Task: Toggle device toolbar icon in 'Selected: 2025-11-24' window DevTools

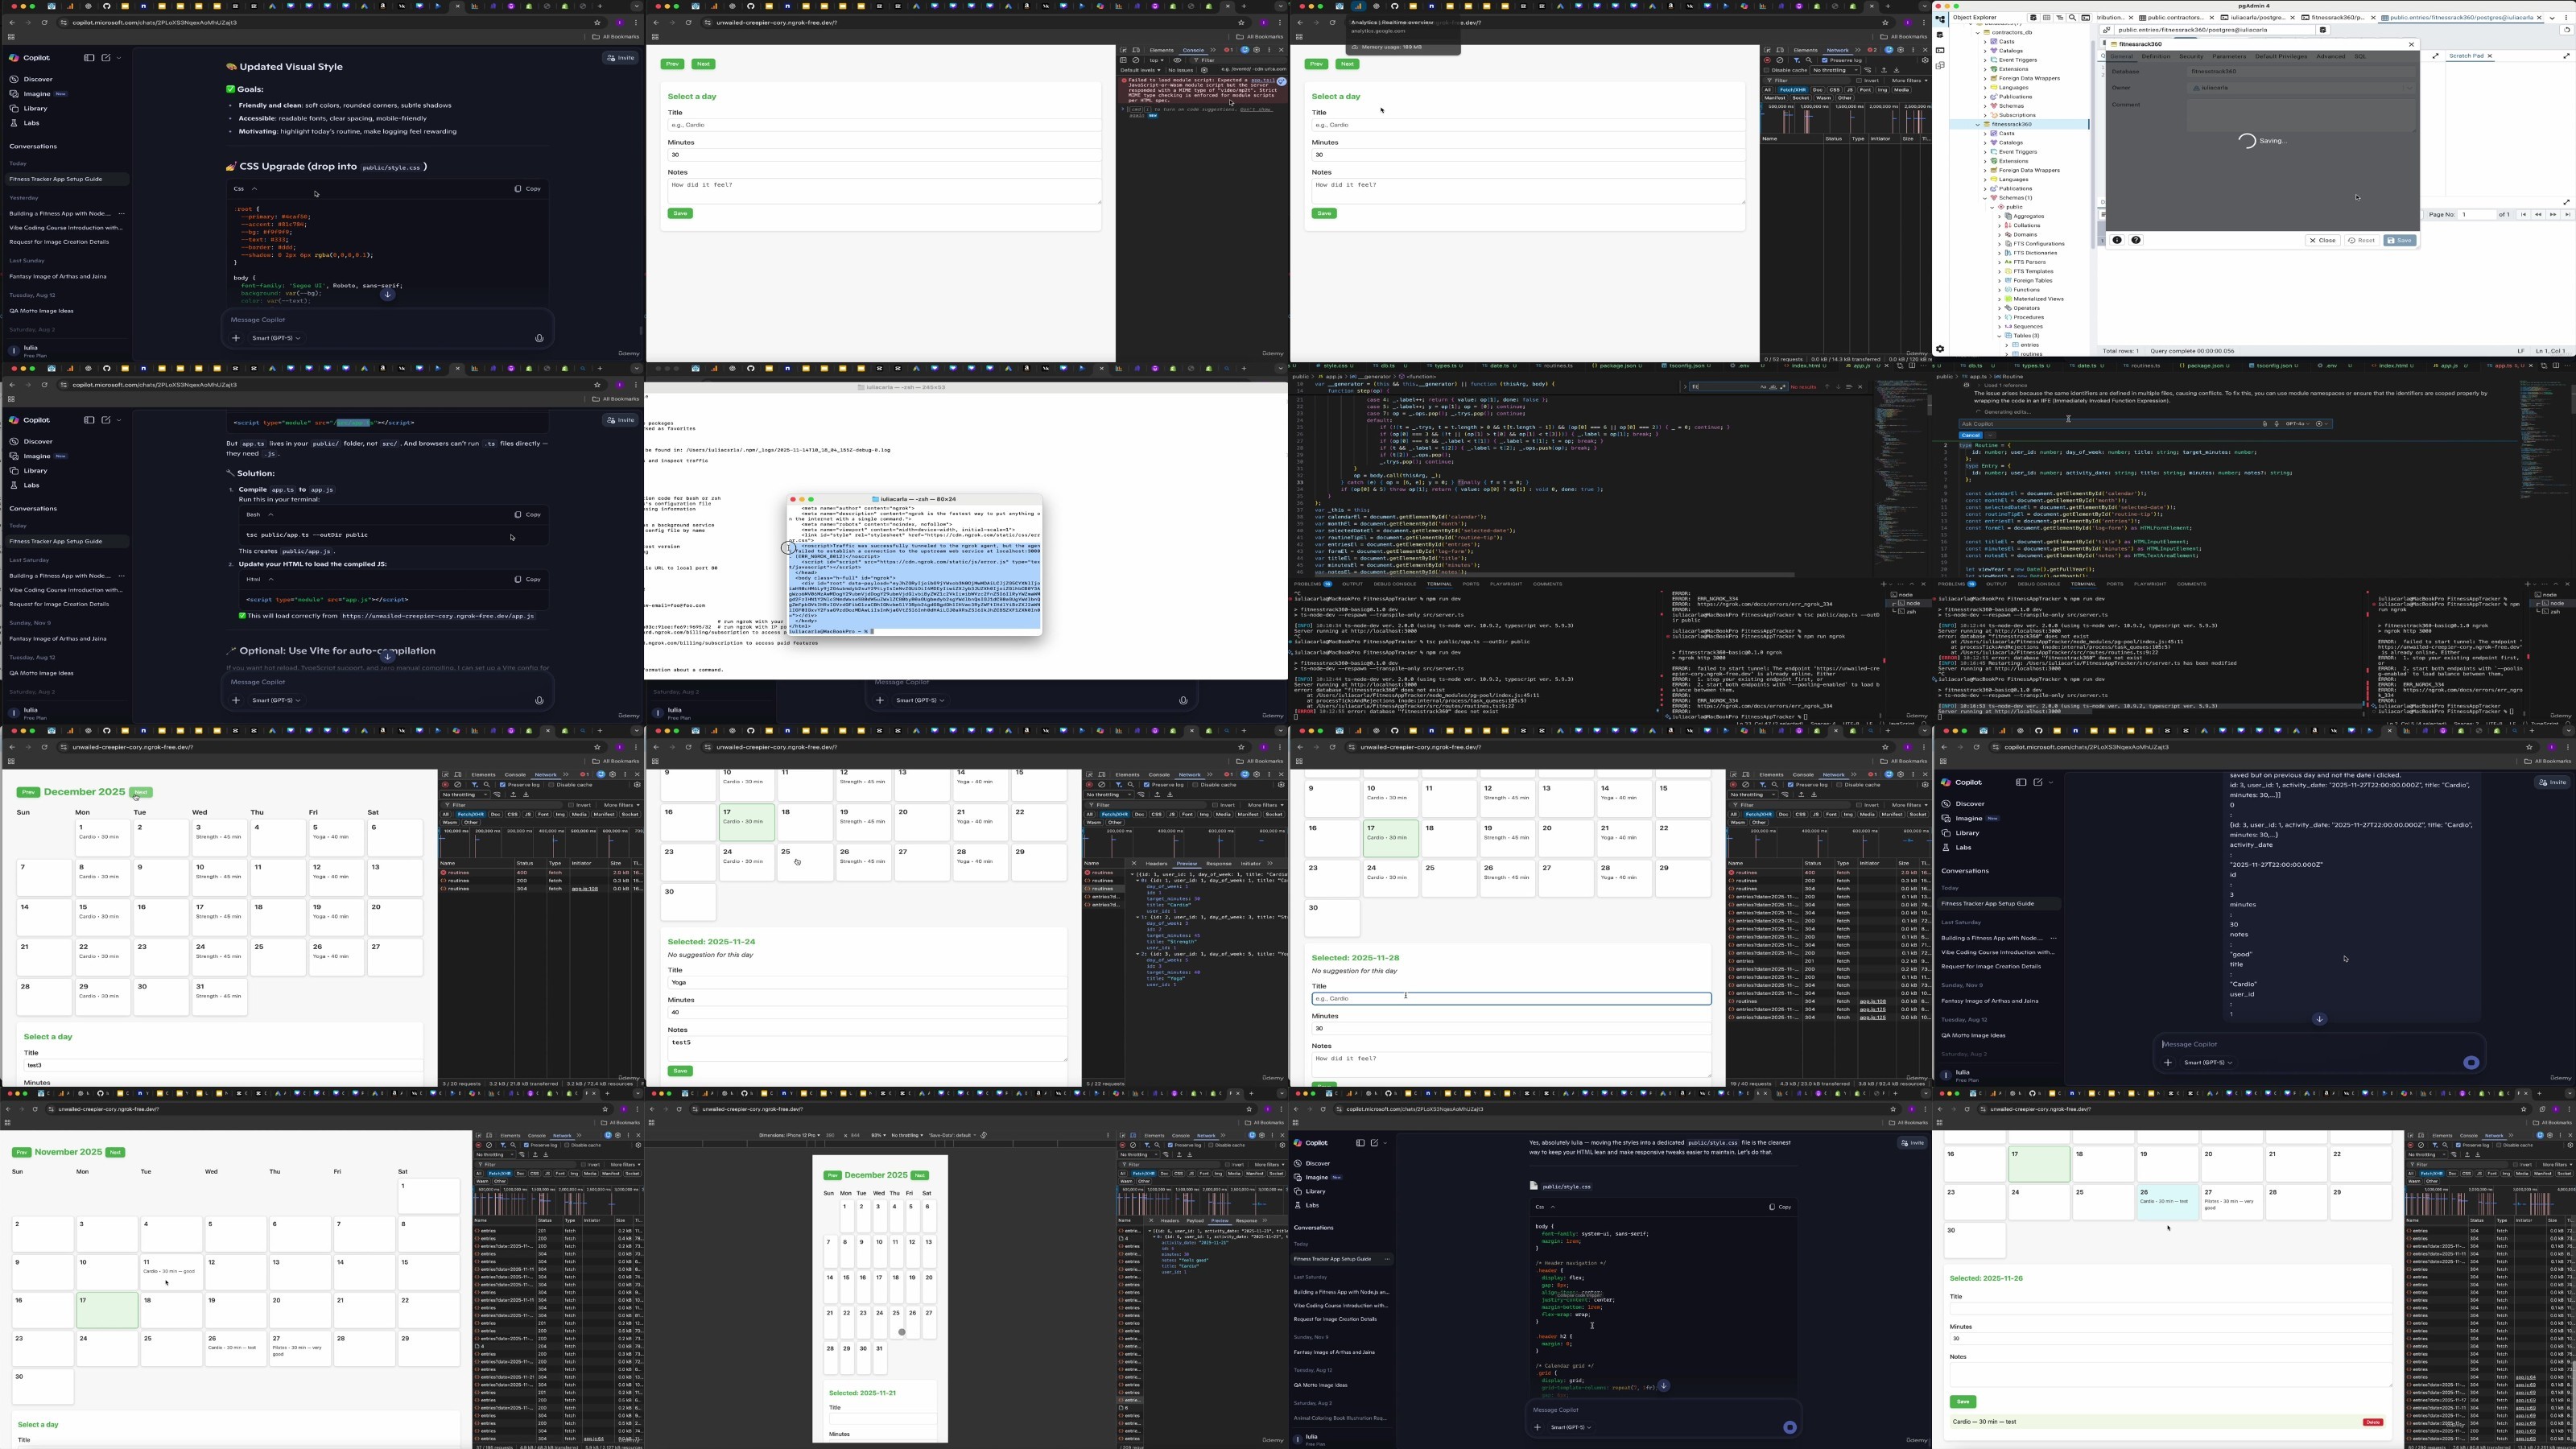Action: pos(1102,774)
